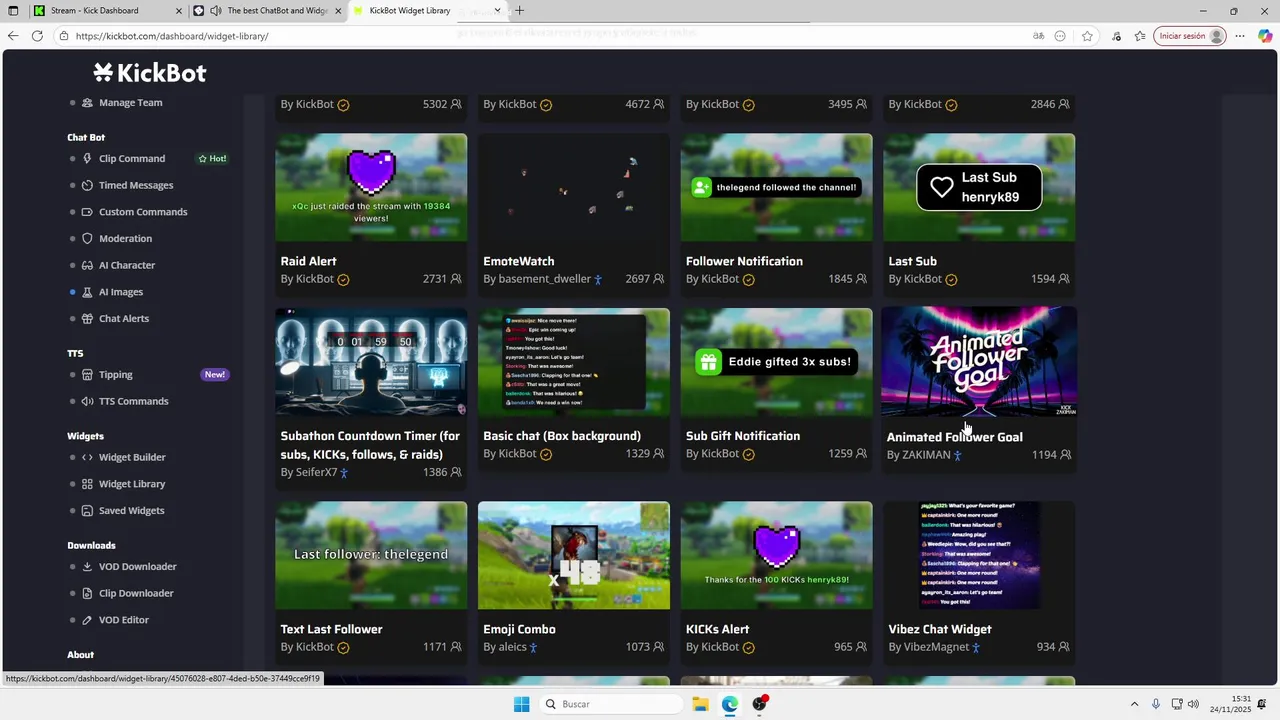Click the Hot! badge beside Clip Command

click(x=212, y=158)
